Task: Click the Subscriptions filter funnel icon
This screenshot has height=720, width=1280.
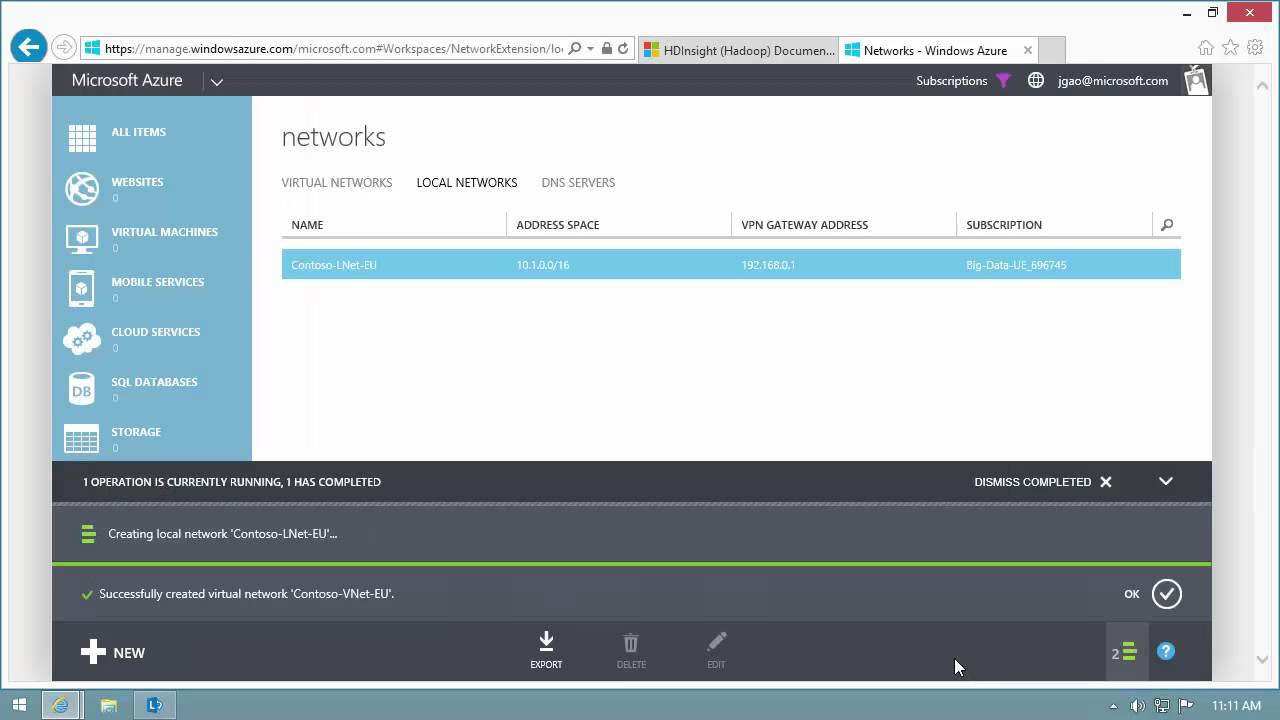Action: [x=1003, y=81]
